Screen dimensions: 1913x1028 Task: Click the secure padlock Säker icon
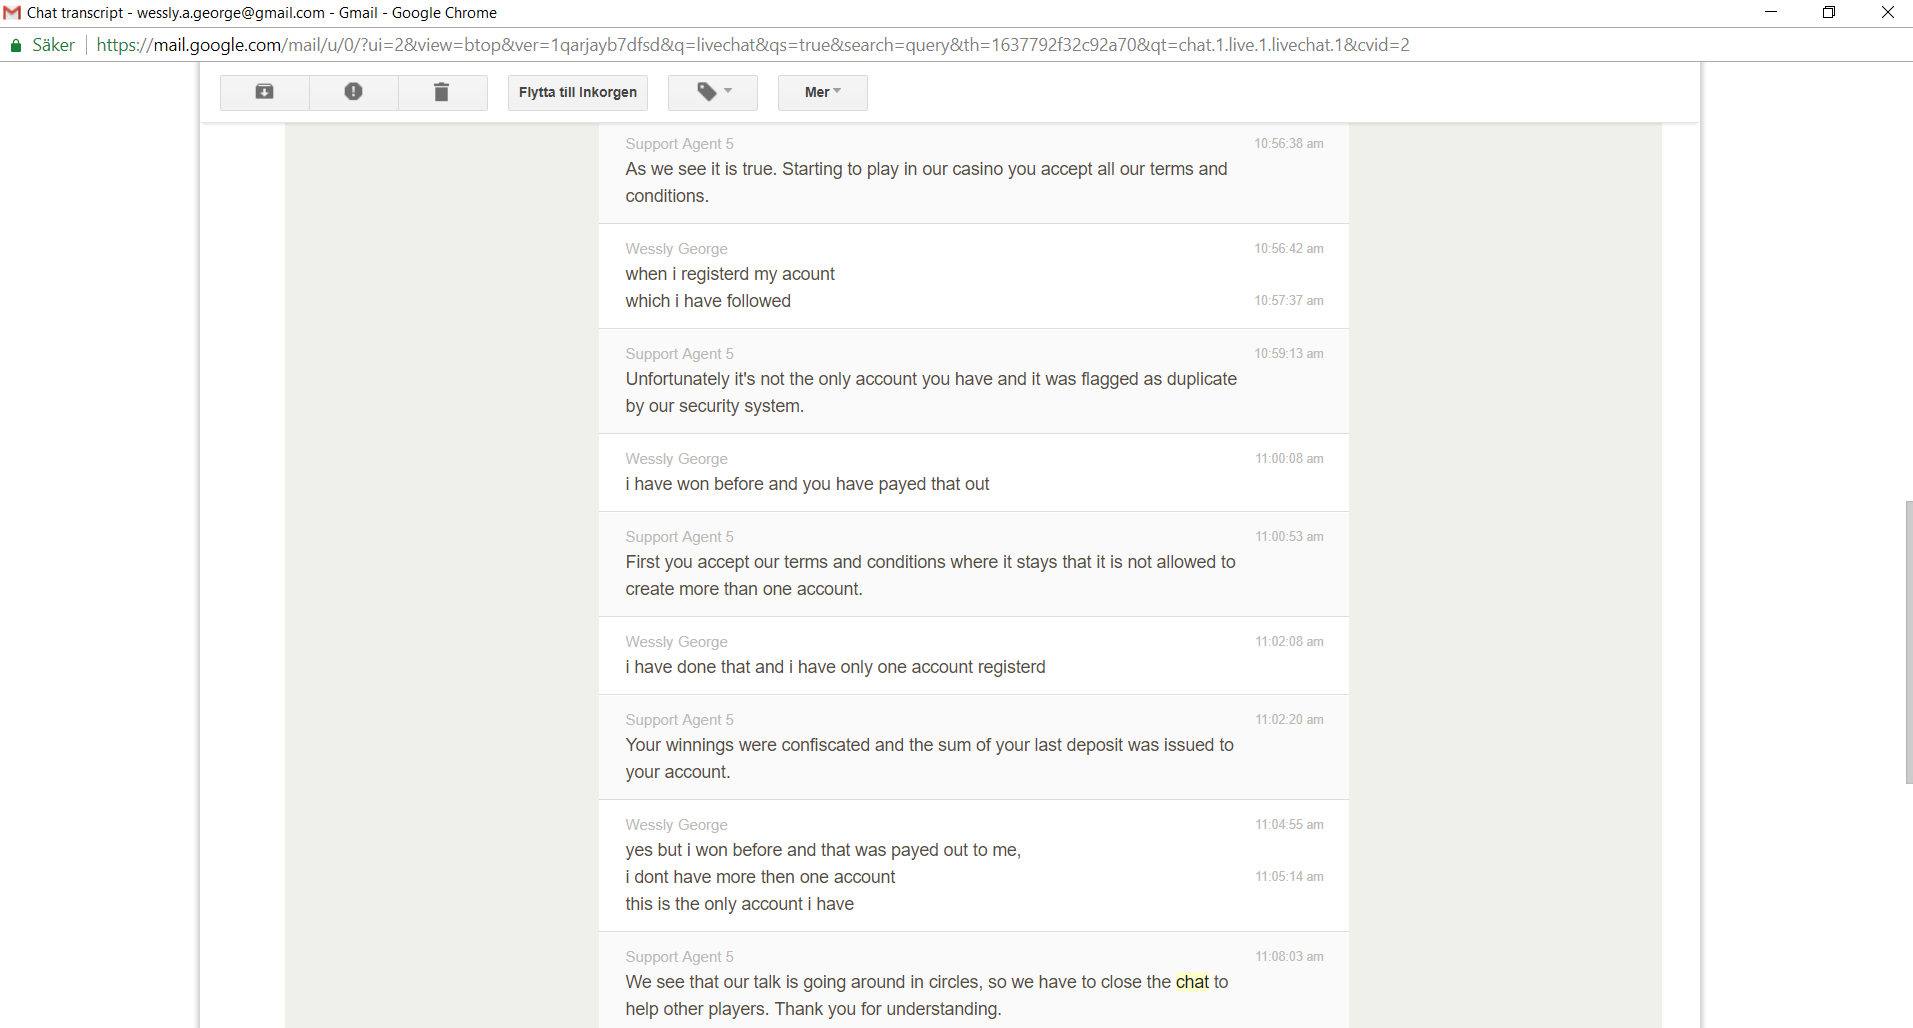pos(16,45)
